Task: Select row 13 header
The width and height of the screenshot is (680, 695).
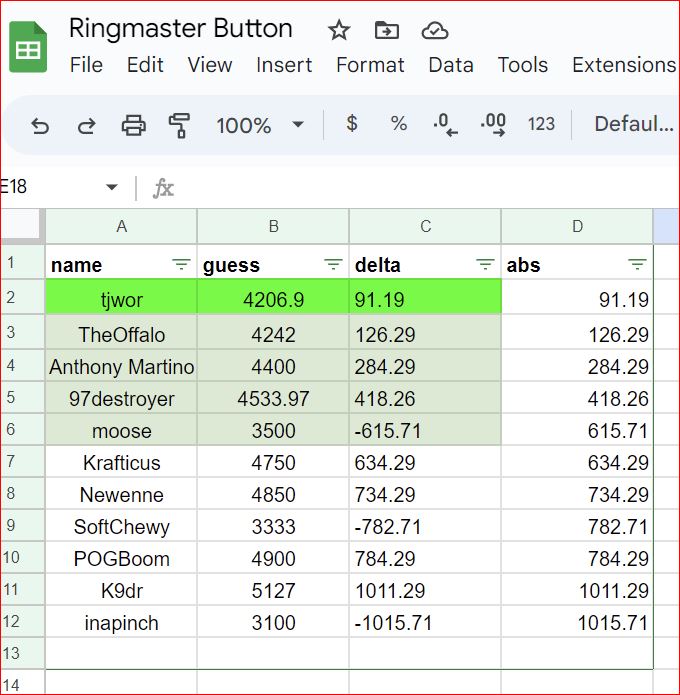Action: click(x=22, y=653)
